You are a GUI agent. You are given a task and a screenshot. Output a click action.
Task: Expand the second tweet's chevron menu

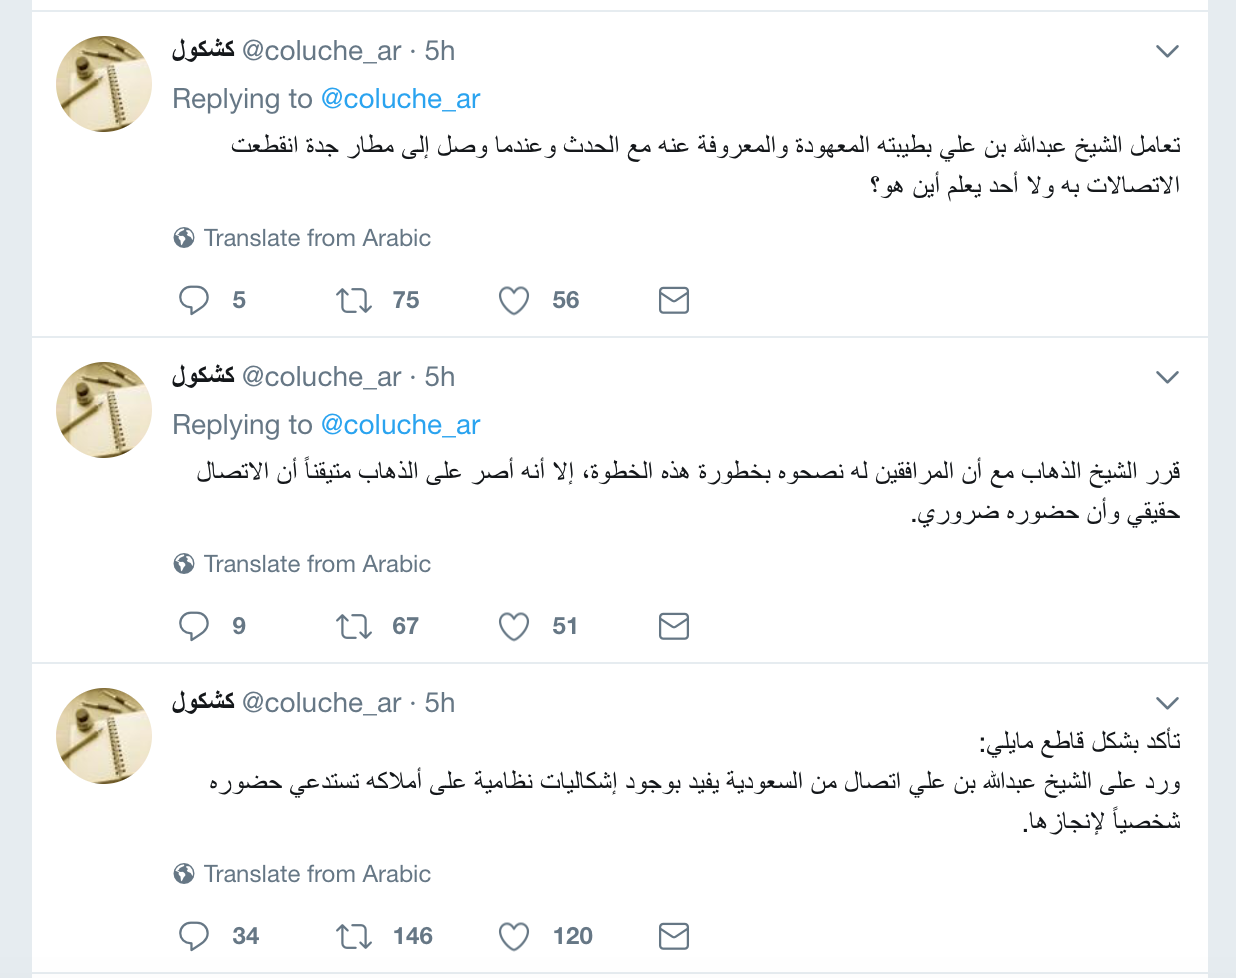pyautogui.click(x=1167, y=377)
